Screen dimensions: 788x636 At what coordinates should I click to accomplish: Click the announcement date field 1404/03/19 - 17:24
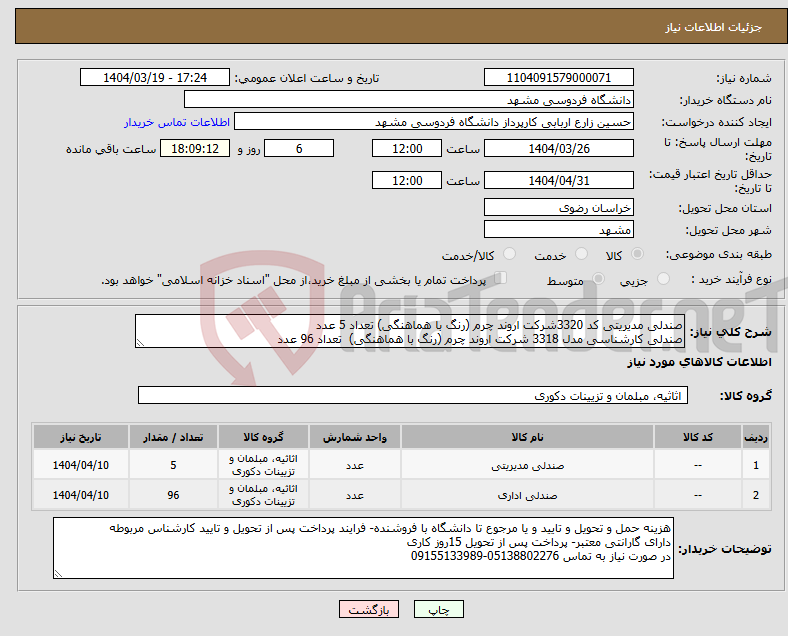(x=155, y=78)
